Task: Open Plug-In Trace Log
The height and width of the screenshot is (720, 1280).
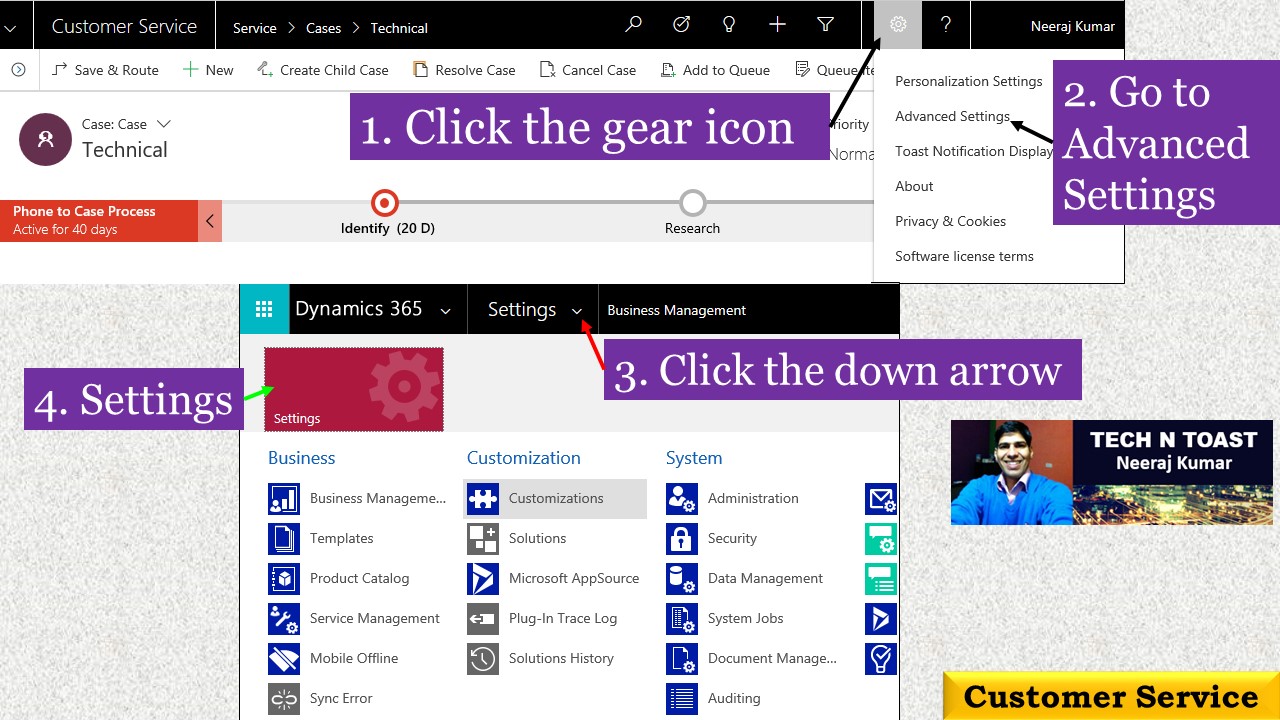Action: tap(542, 618)
